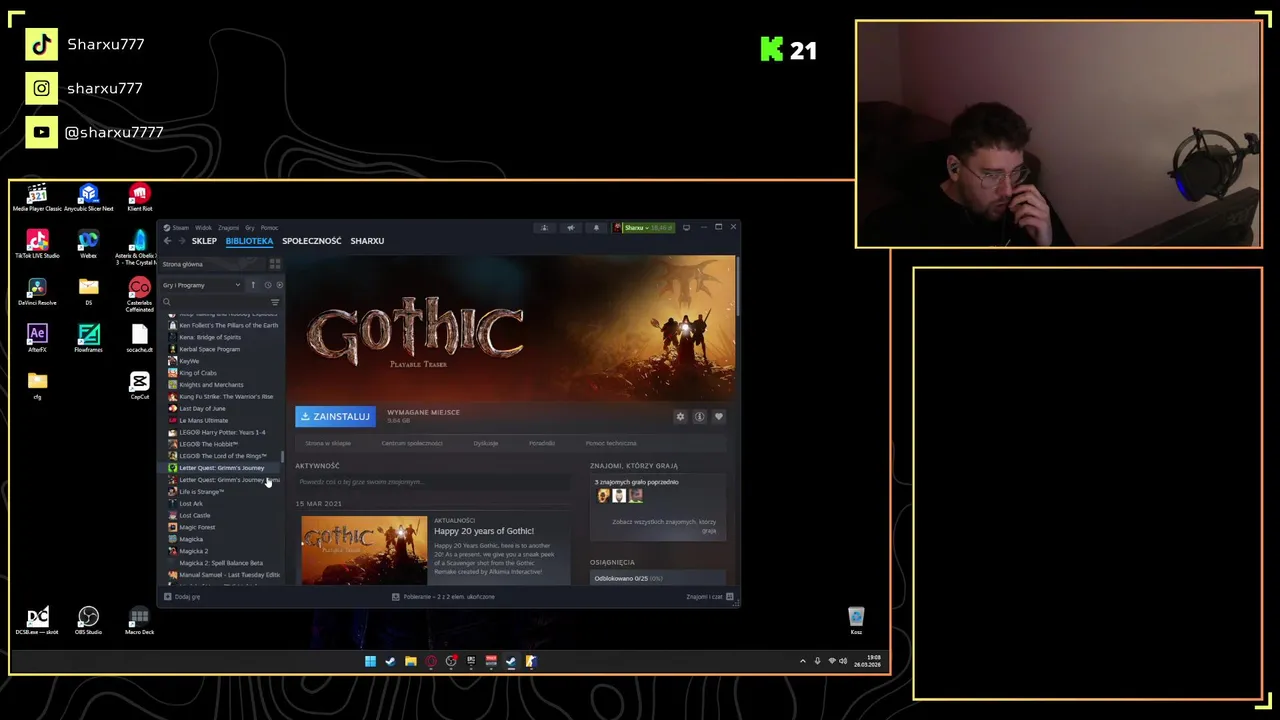Open OBS Studio desktop icon
This screenshot has height=720, width=1280.
click(88, 621)
